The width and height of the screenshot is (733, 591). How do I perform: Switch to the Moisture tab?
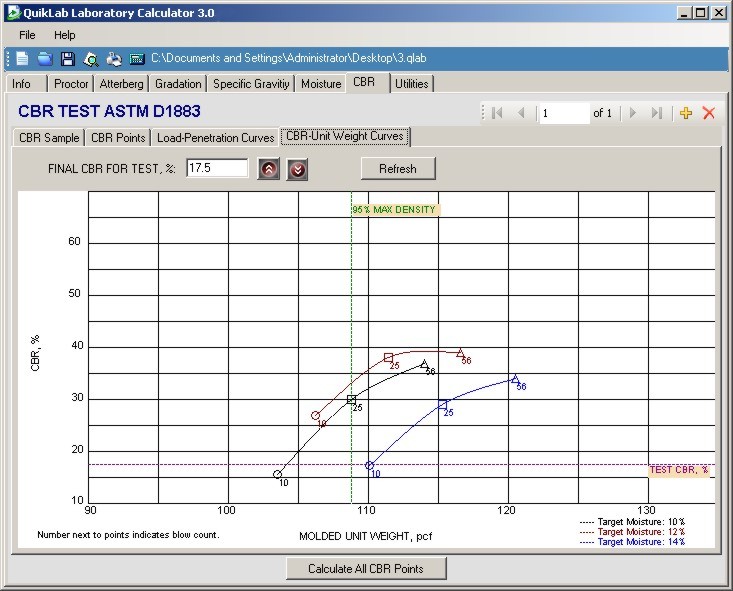pyautogui.click(x=321, y=84)
